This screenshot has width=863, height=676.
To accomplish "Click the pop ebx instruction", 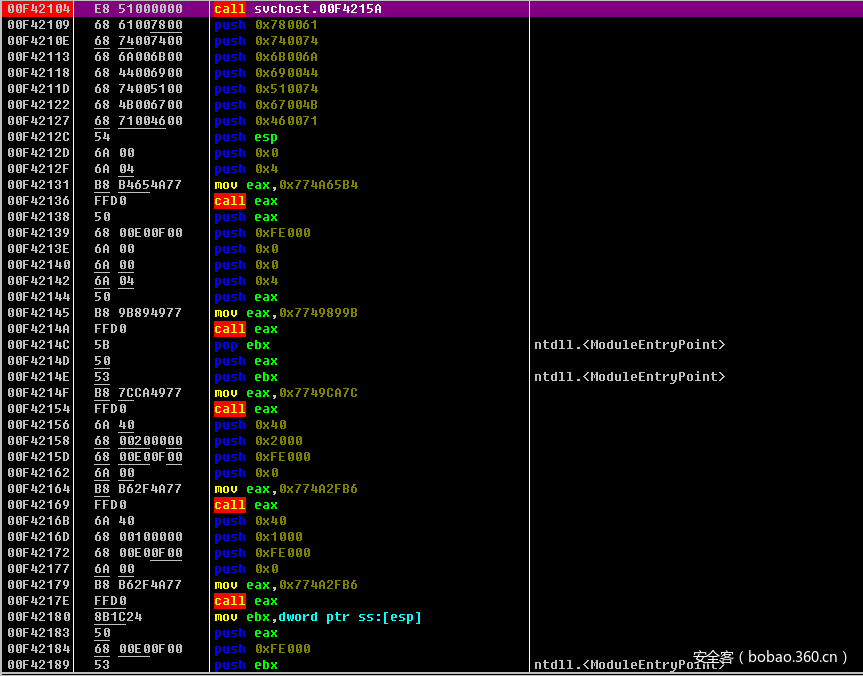I will click(x=242, y=345).
